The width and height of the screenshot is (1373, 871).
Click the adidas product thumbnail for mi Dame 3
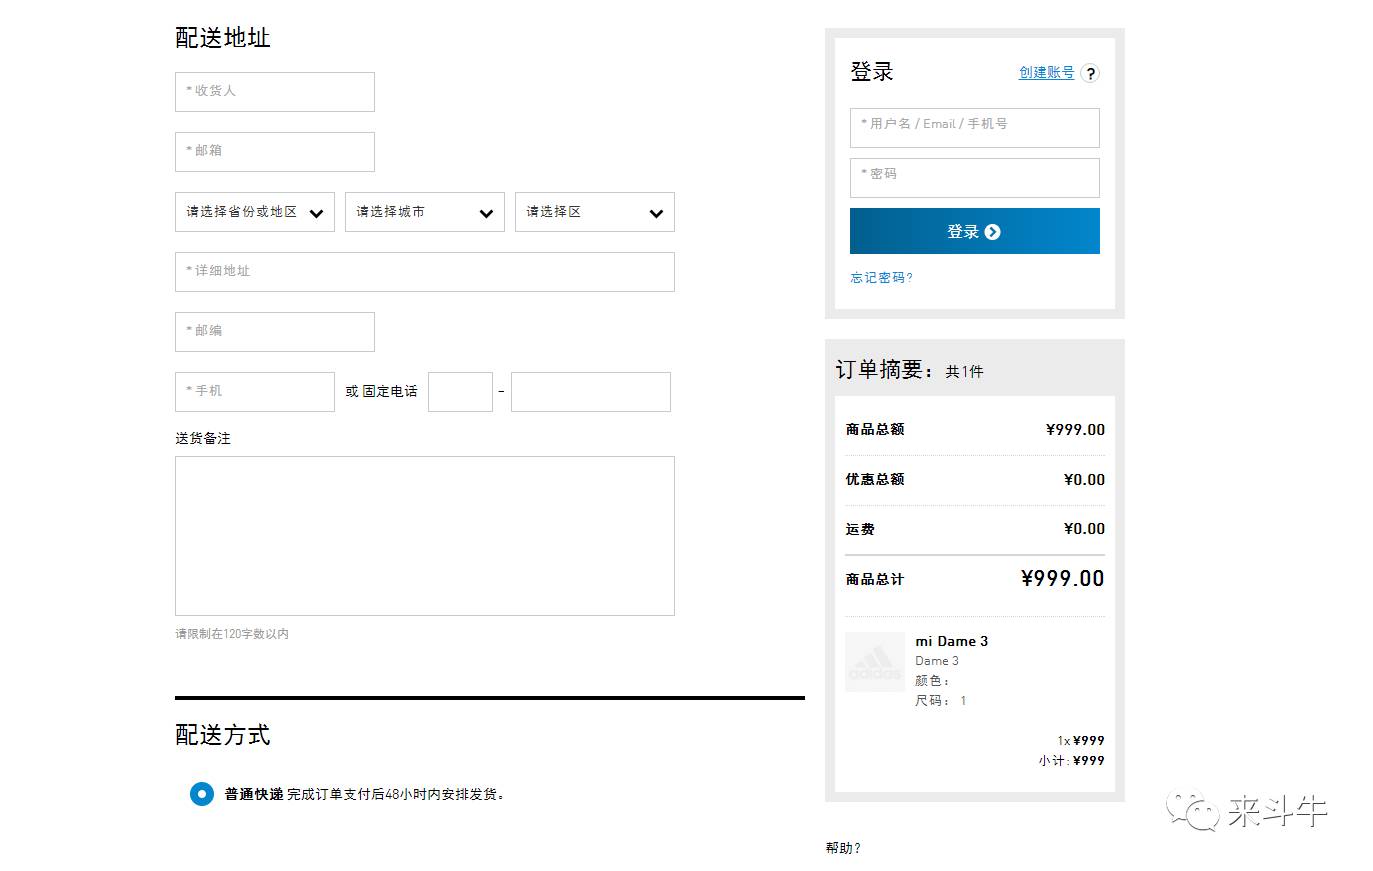pos(875,661)
